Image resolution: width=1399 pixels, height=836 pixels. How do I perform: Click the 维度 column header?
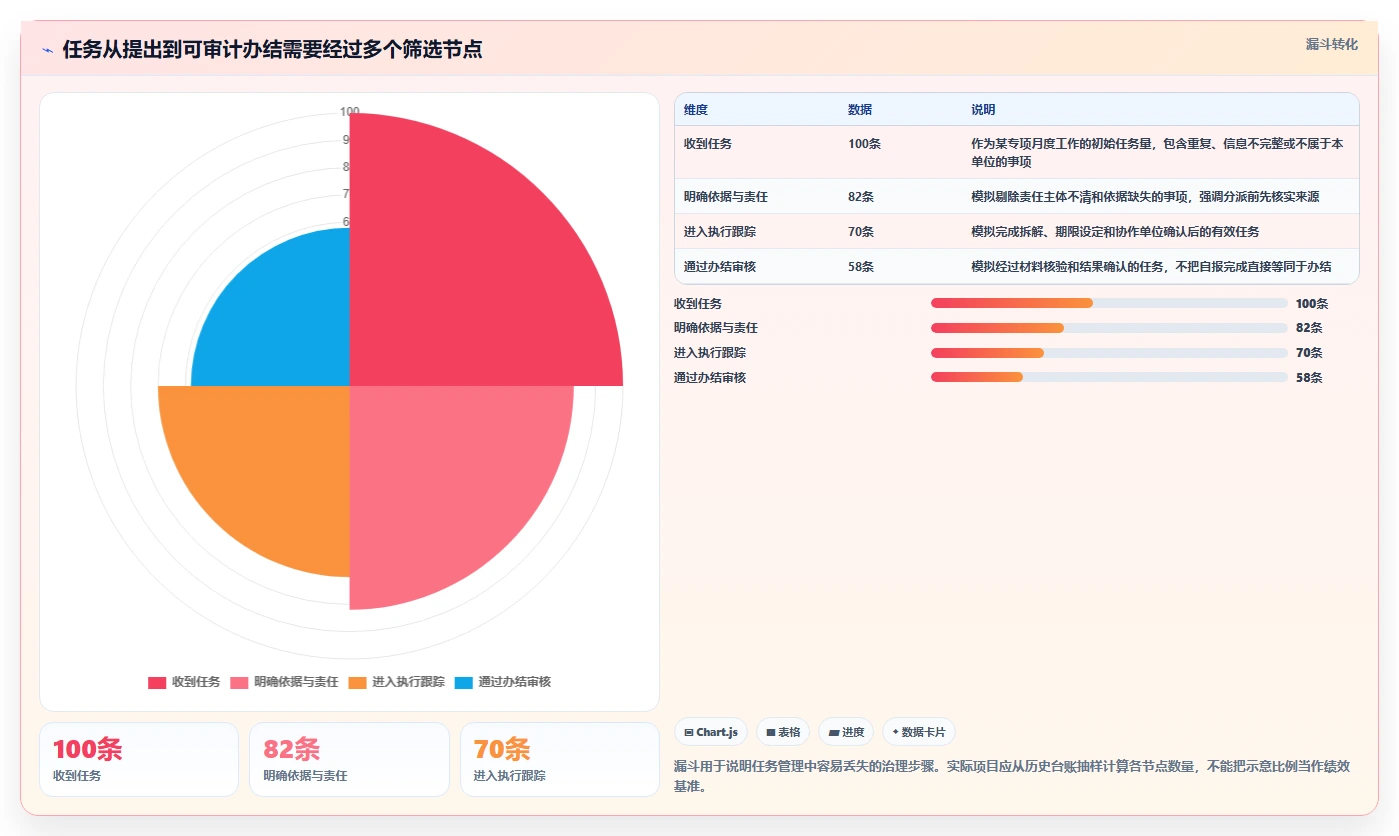coord(757,110)
